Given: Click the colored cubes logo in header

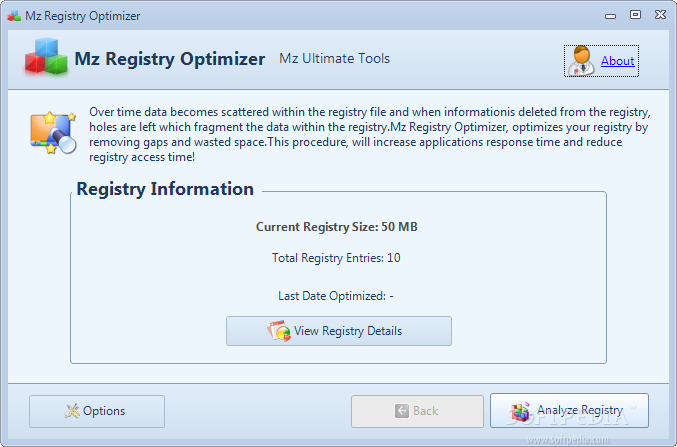Looking at the screenshot, I should [x=46, y=57].
